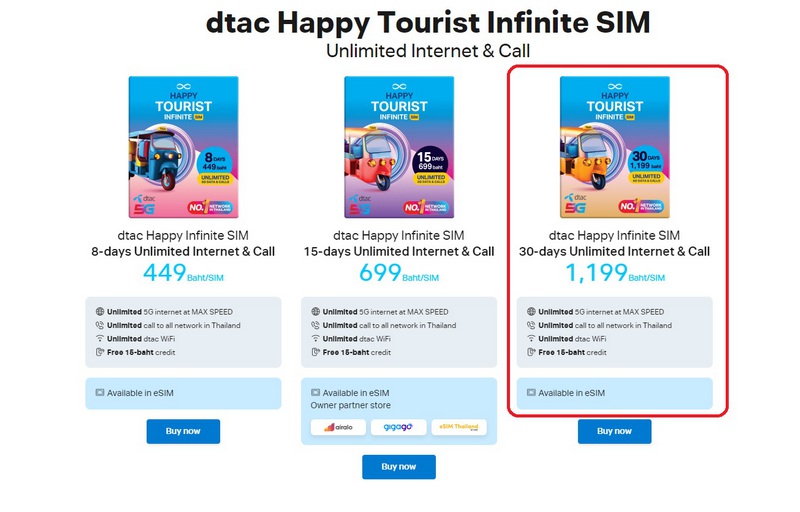Open the airalo partner store
The width and height of the screenshot is (800, 512).
coord(338,427)
